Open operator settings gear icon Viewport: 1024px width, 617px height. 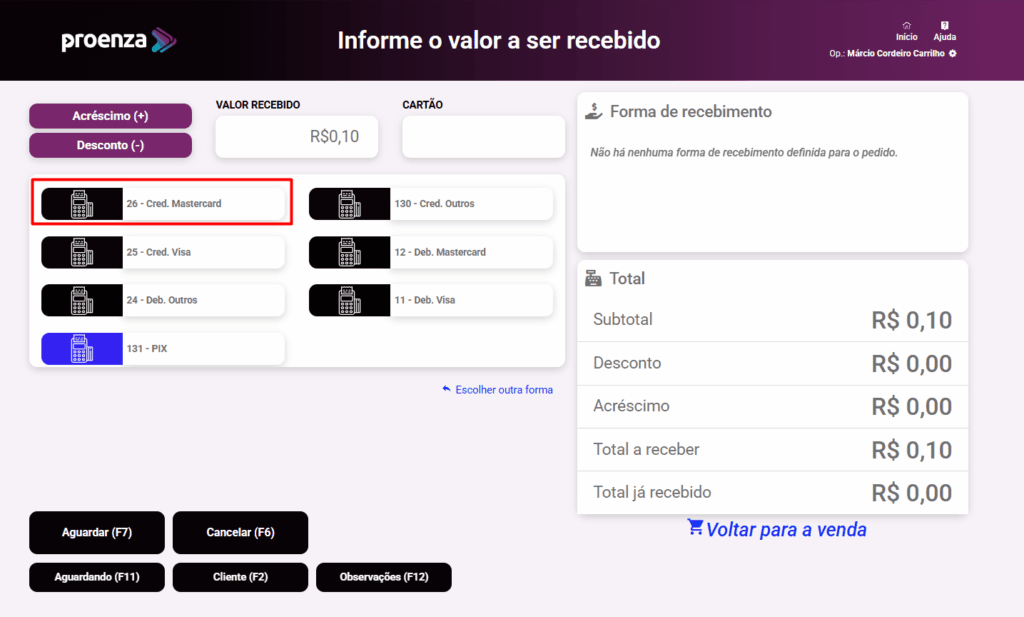click(953, 53)
